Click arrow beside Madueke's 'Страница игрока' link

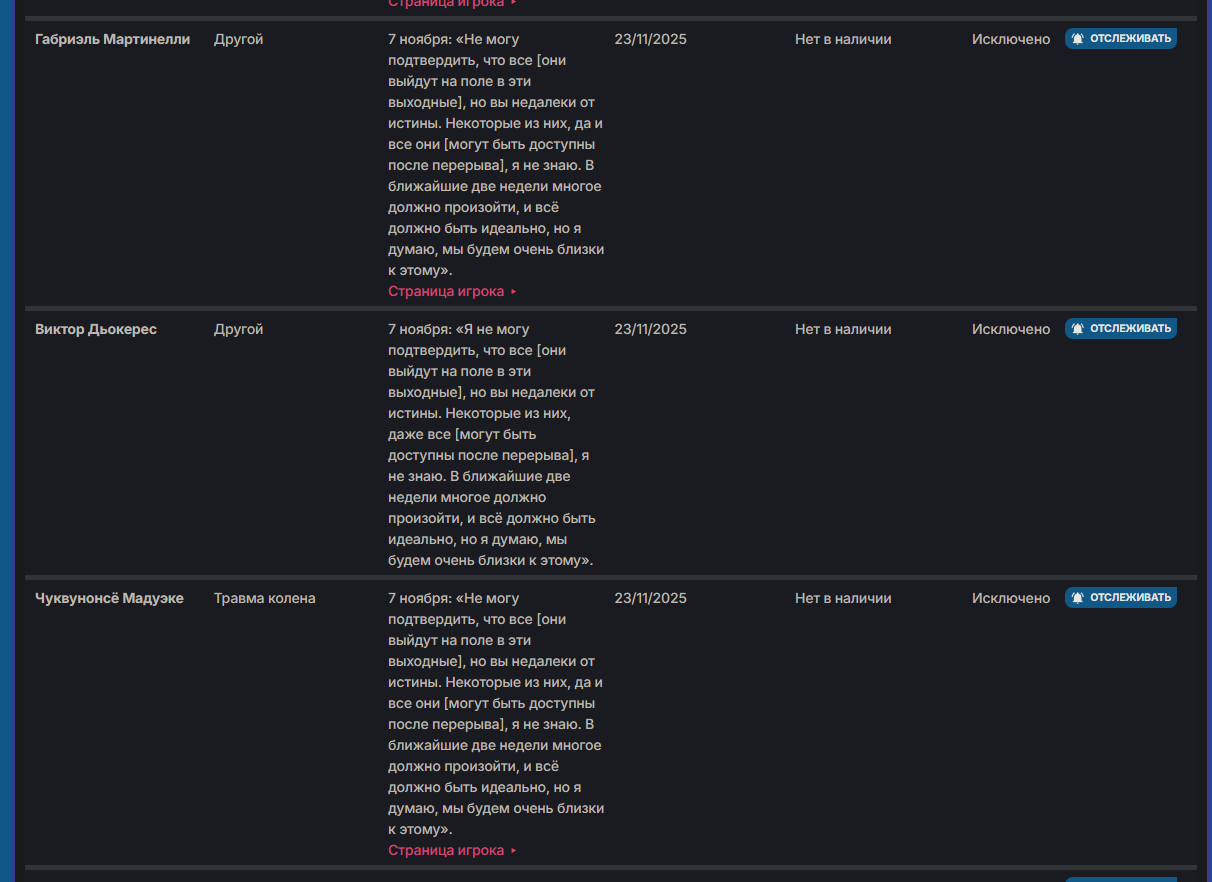[514, 851]
